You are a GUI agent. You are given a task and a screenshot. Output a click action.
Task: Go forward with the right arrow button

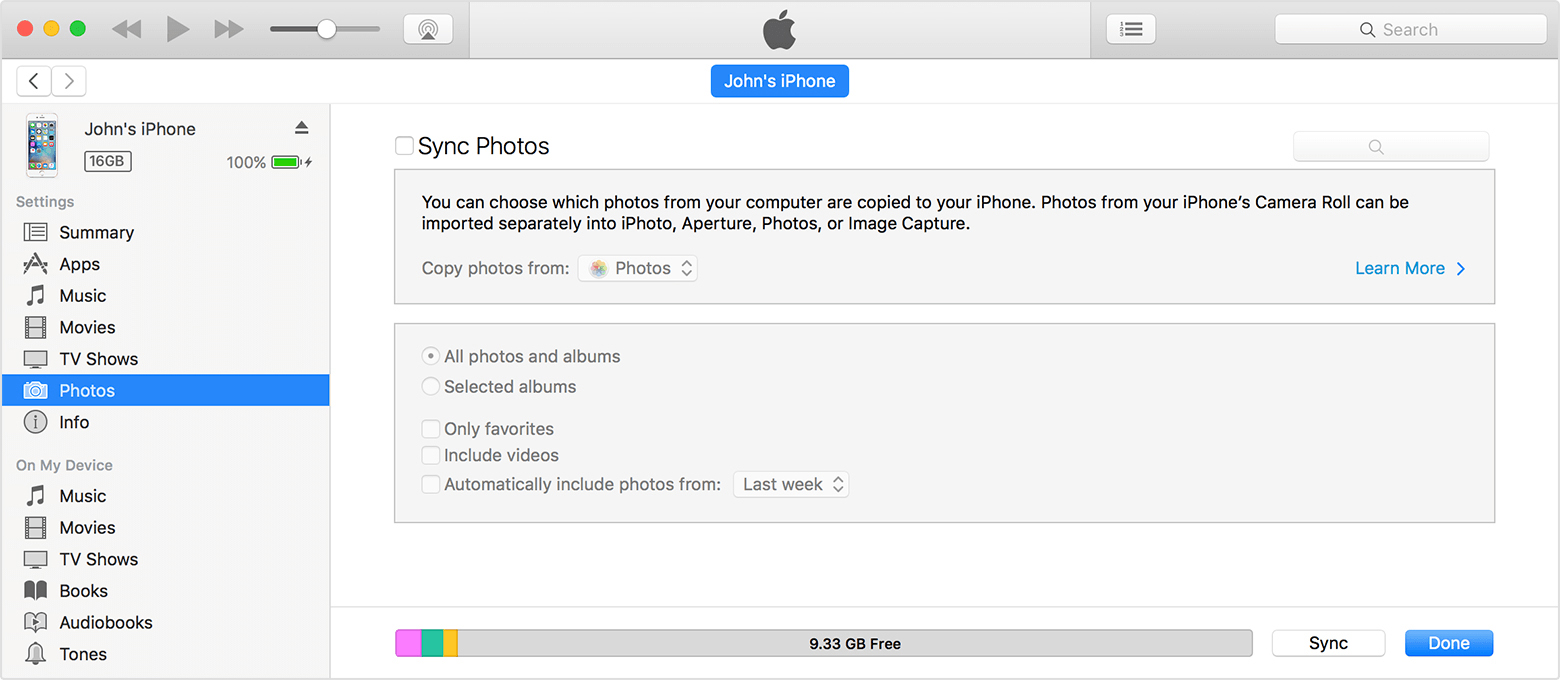(x=69, y=81)
